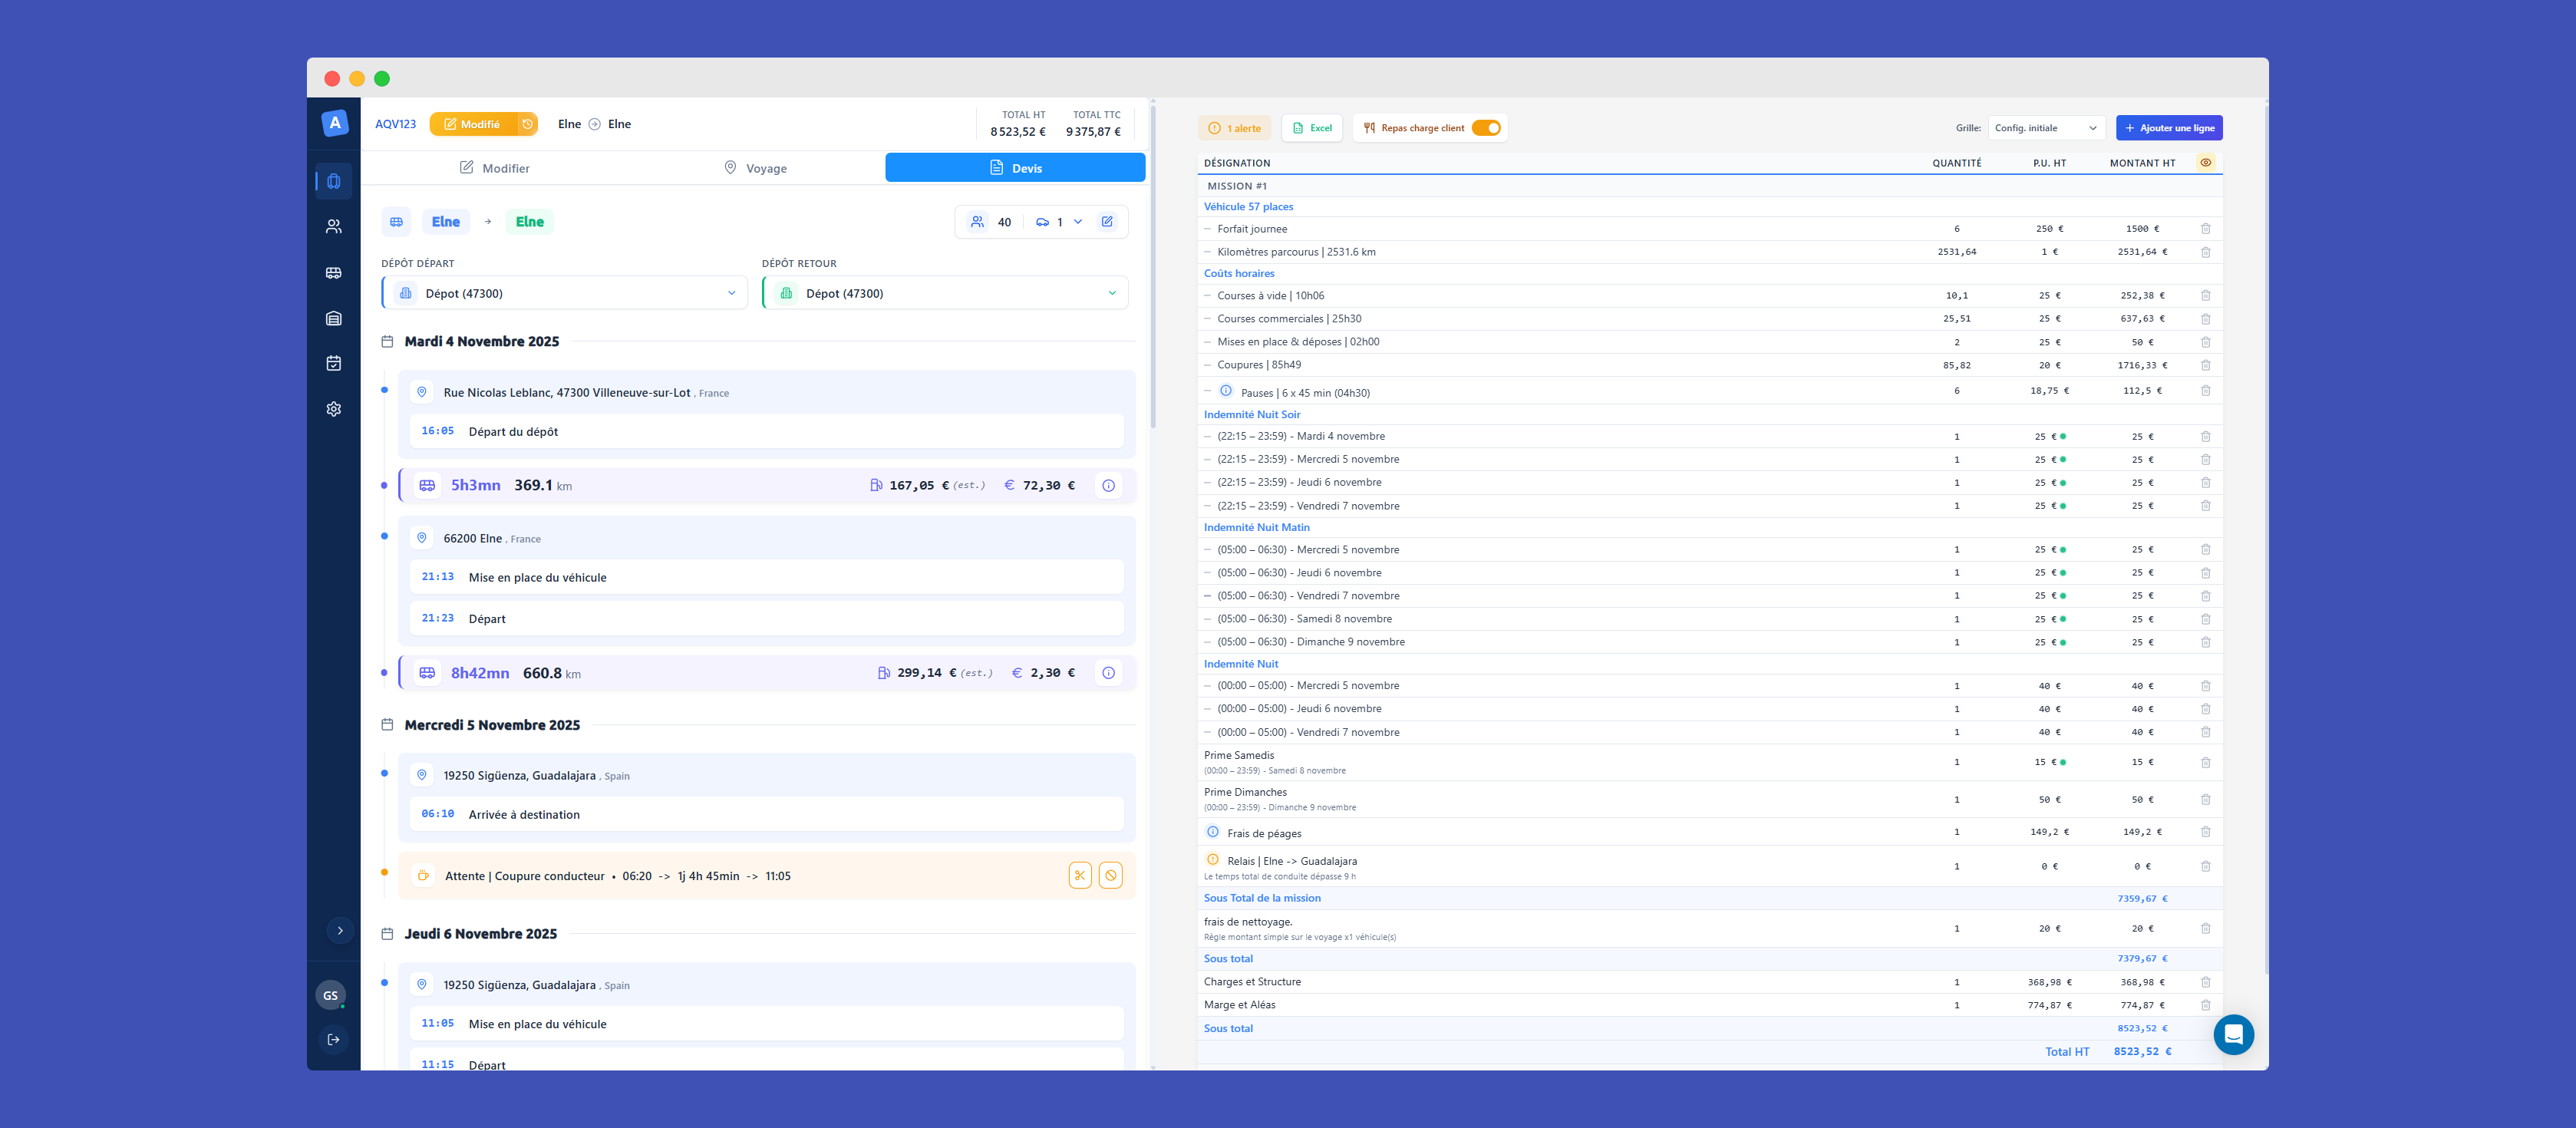Click the scissors icon on Coupure conducteur
2576x1128 pixels.
(1080, 875)
